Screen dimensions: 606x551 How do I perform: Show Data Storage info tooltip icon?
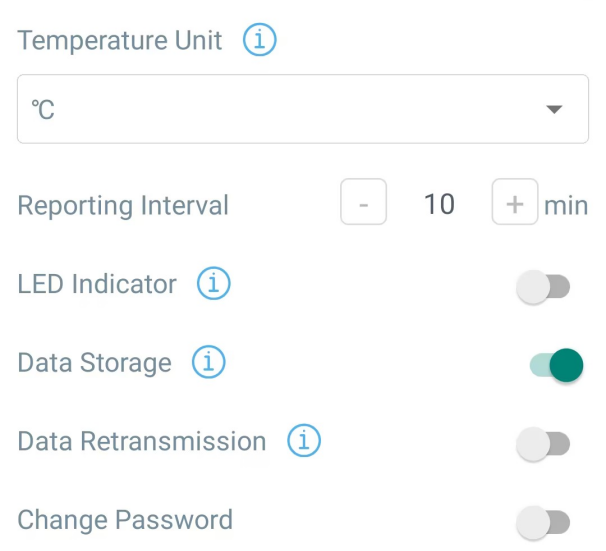(x=208, y=363)
